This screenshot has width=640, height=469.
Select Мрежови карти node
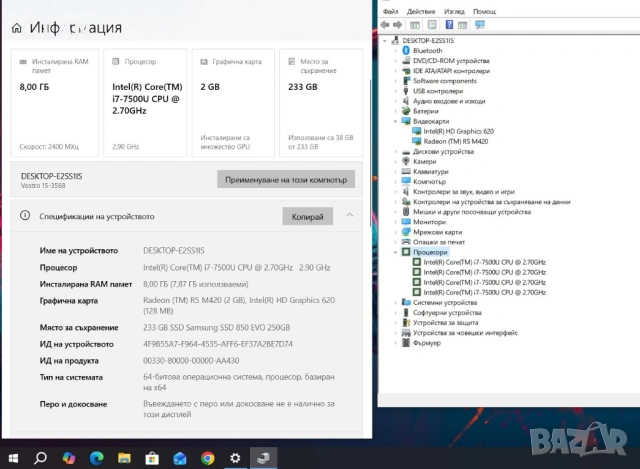tap(438, 232)
